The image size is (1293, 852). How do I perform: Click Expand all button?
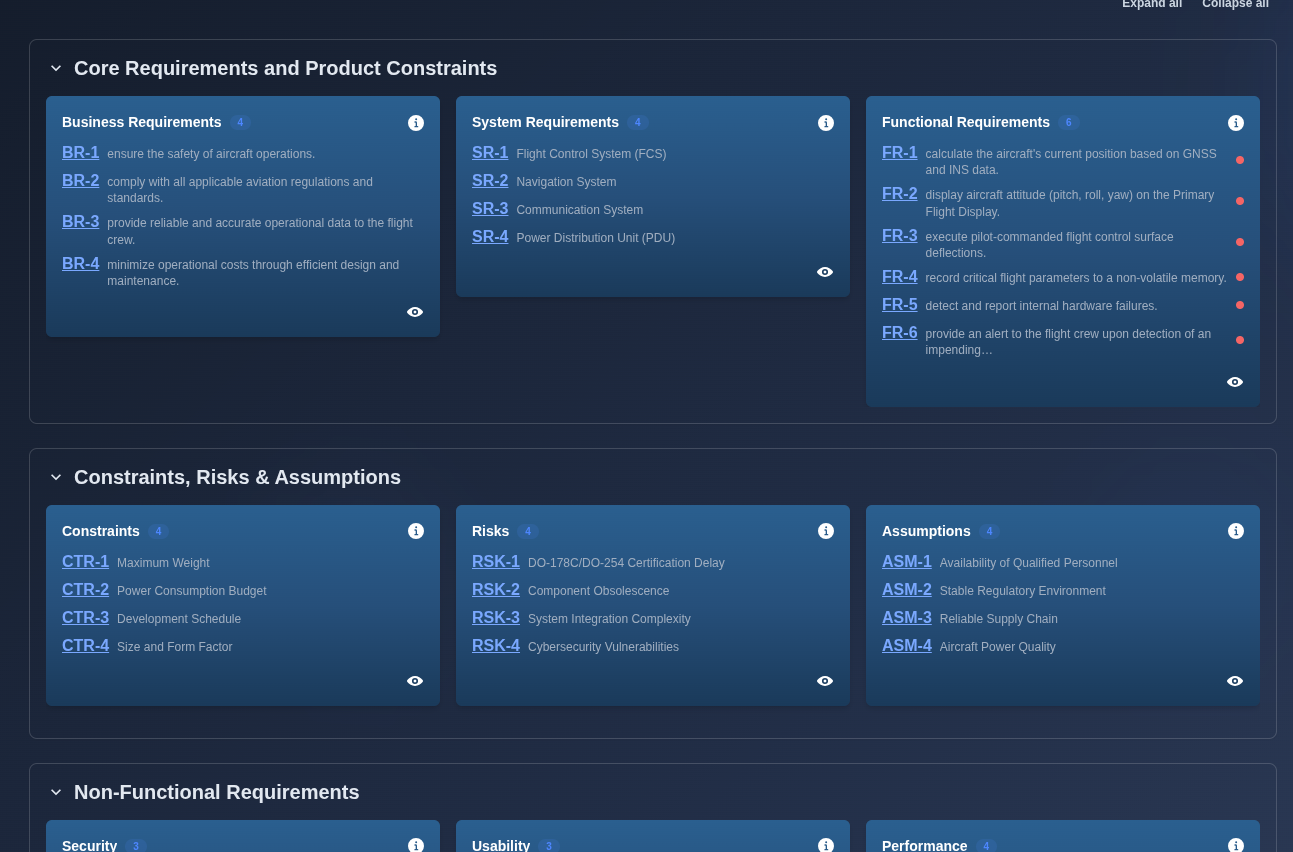tap(1152, 4)
